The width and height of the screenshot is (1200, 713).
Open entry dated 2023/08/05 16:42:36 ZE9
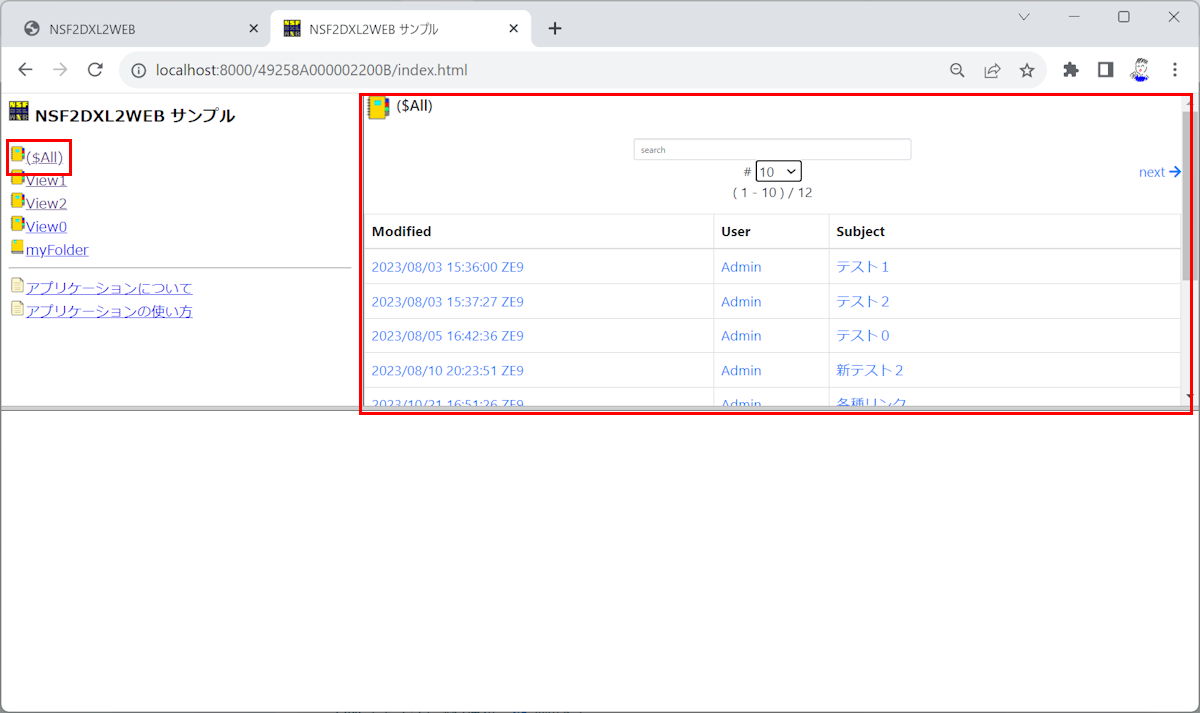tap(447, 336)
